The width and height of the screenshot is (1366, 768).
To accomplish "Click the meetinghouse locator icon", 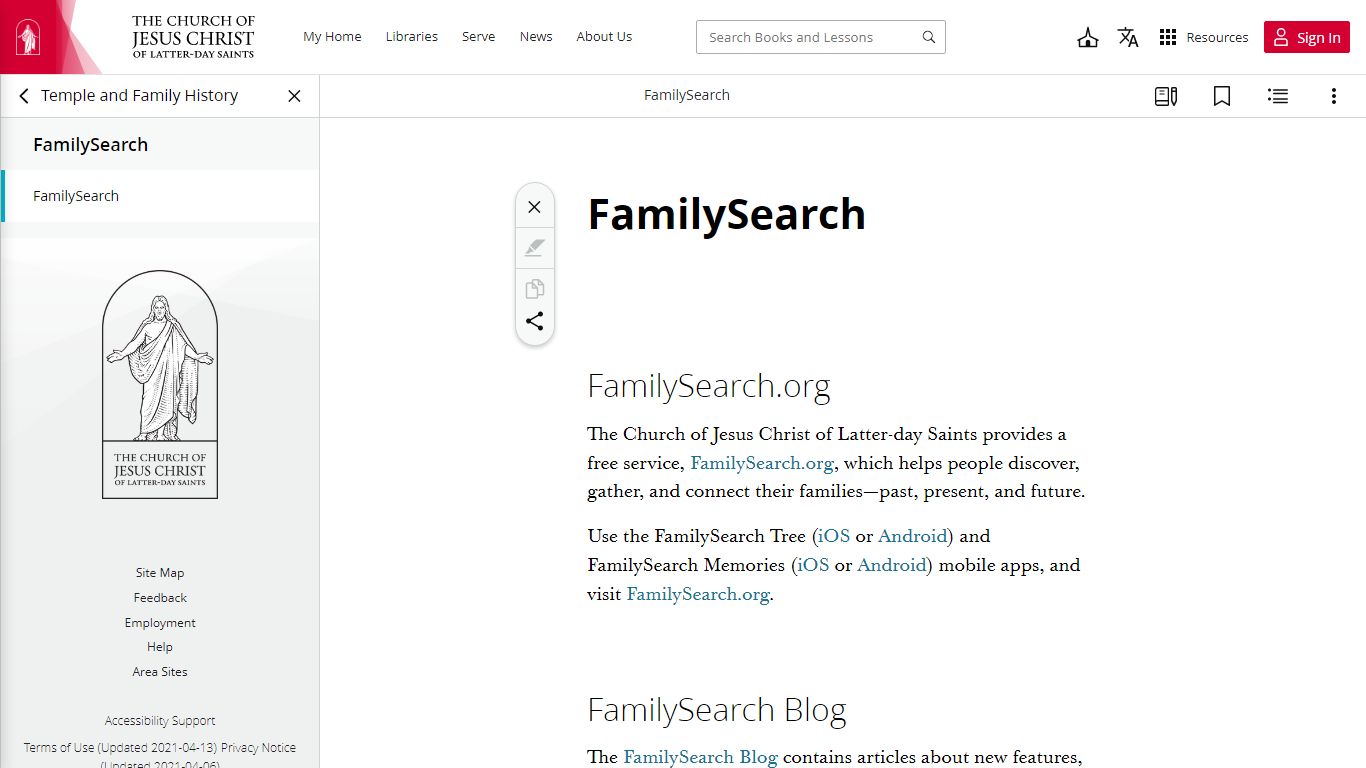I will tap(1088, 38).
